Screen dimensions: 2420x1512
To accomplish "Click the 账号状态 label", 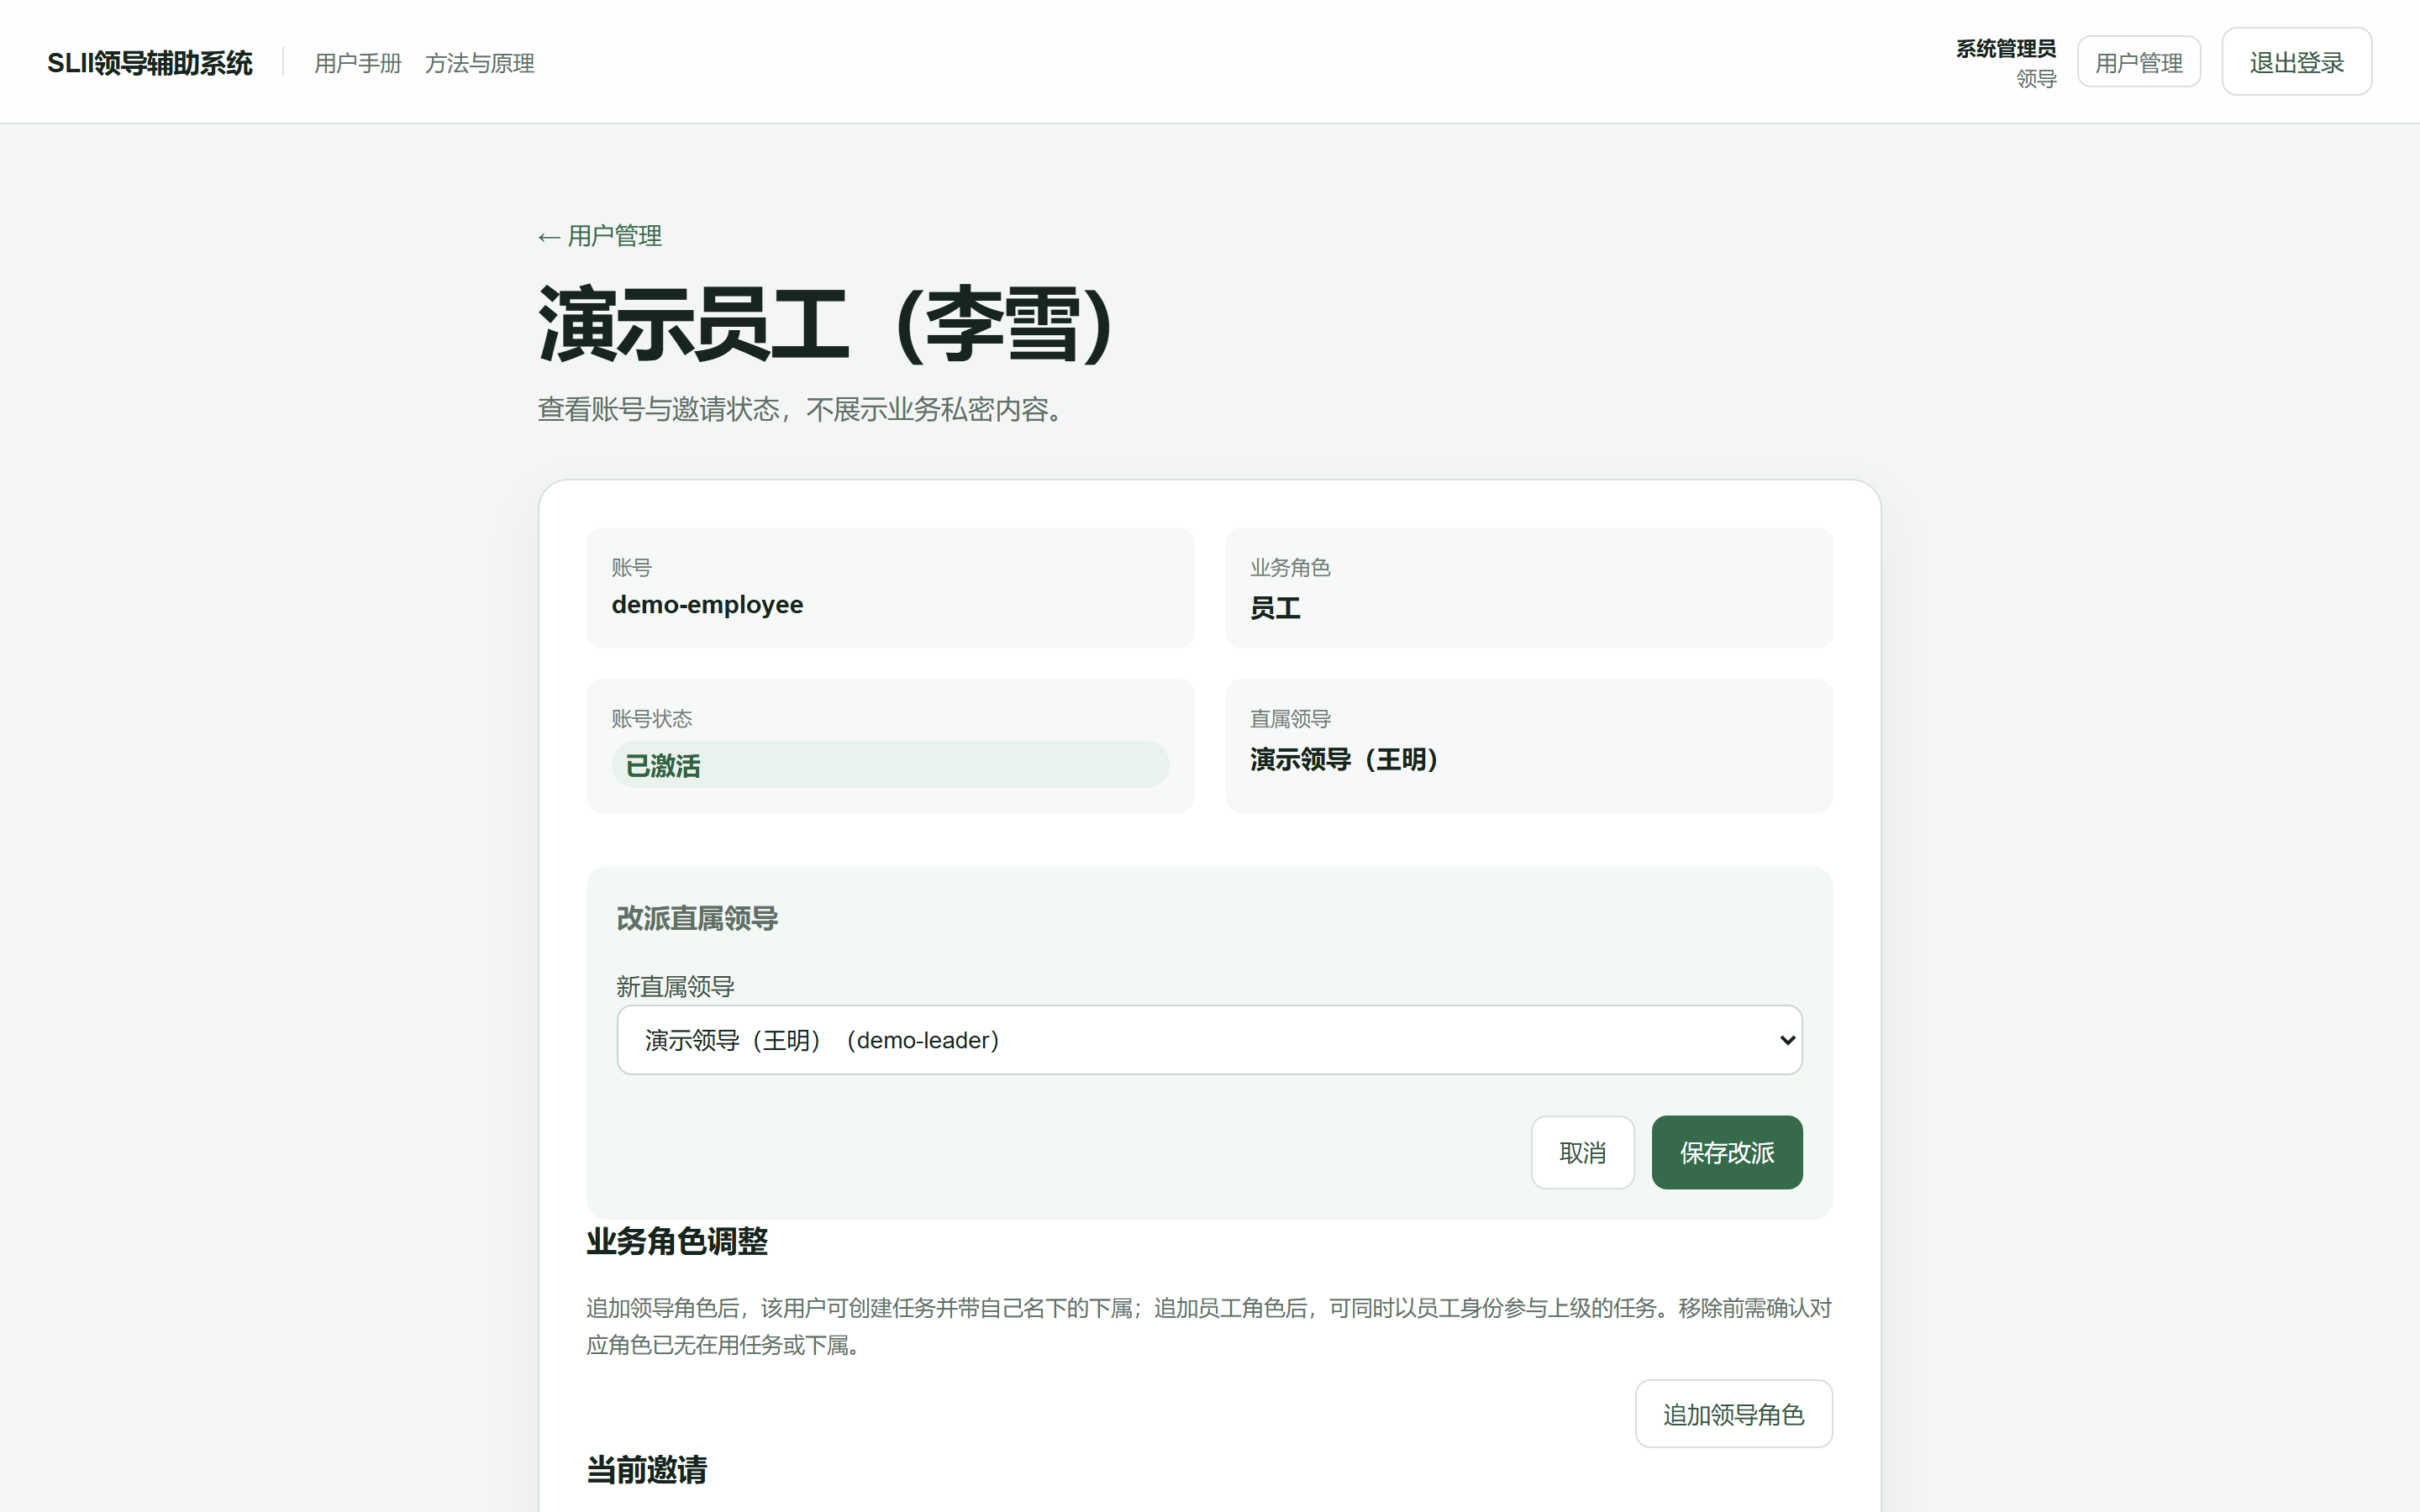I will coord(652,719).
